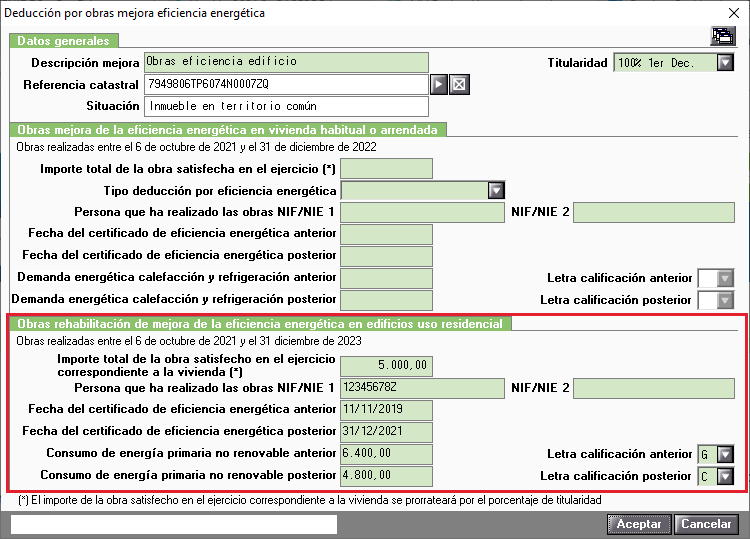
Task: Select Obras rehabilitación edificios uso residencial header
Action: pos(260,324)
